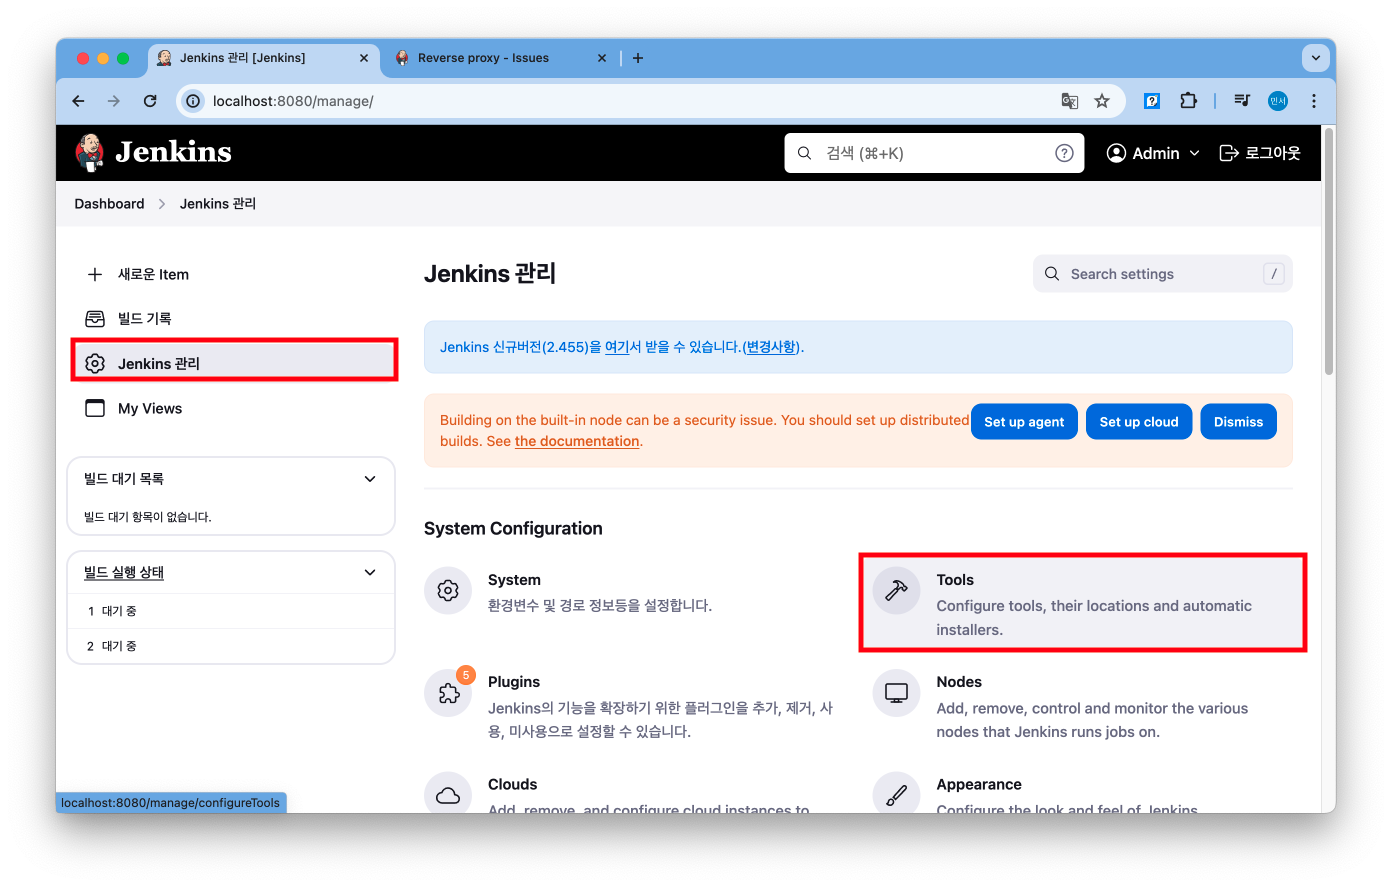The image size is (1392, 887).
Task: Click the Appearance heading text
Action: click(x=979, y=785)
